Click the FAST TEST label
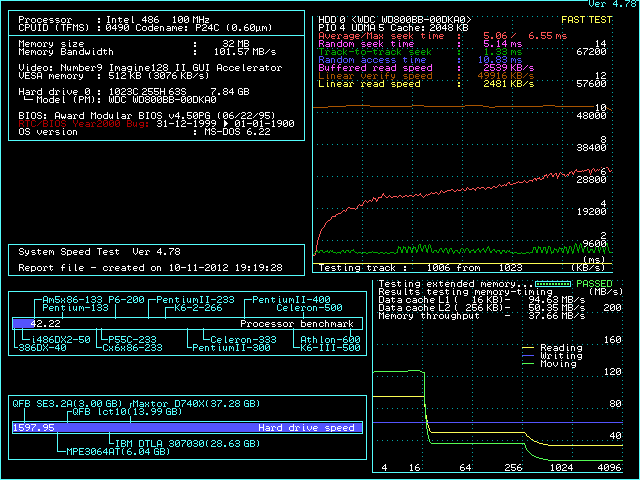Screen dimensions: 640x480 588,19
